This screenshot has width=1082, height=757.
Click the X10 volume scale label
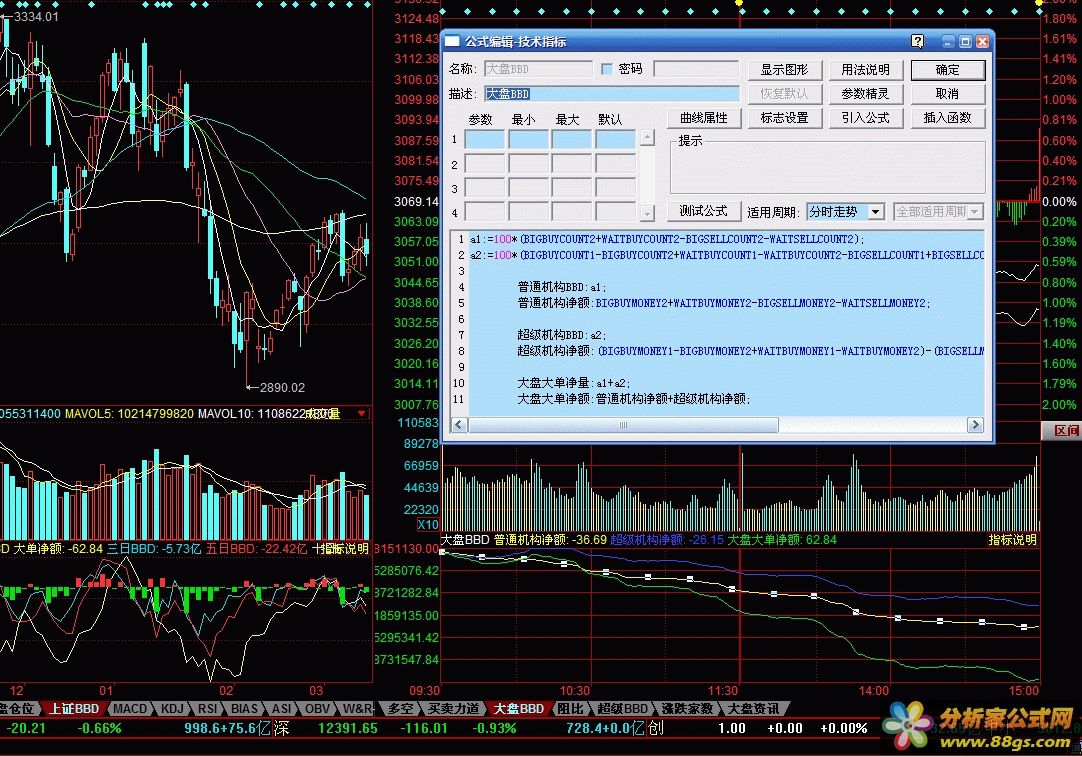(x=427, y=524)
